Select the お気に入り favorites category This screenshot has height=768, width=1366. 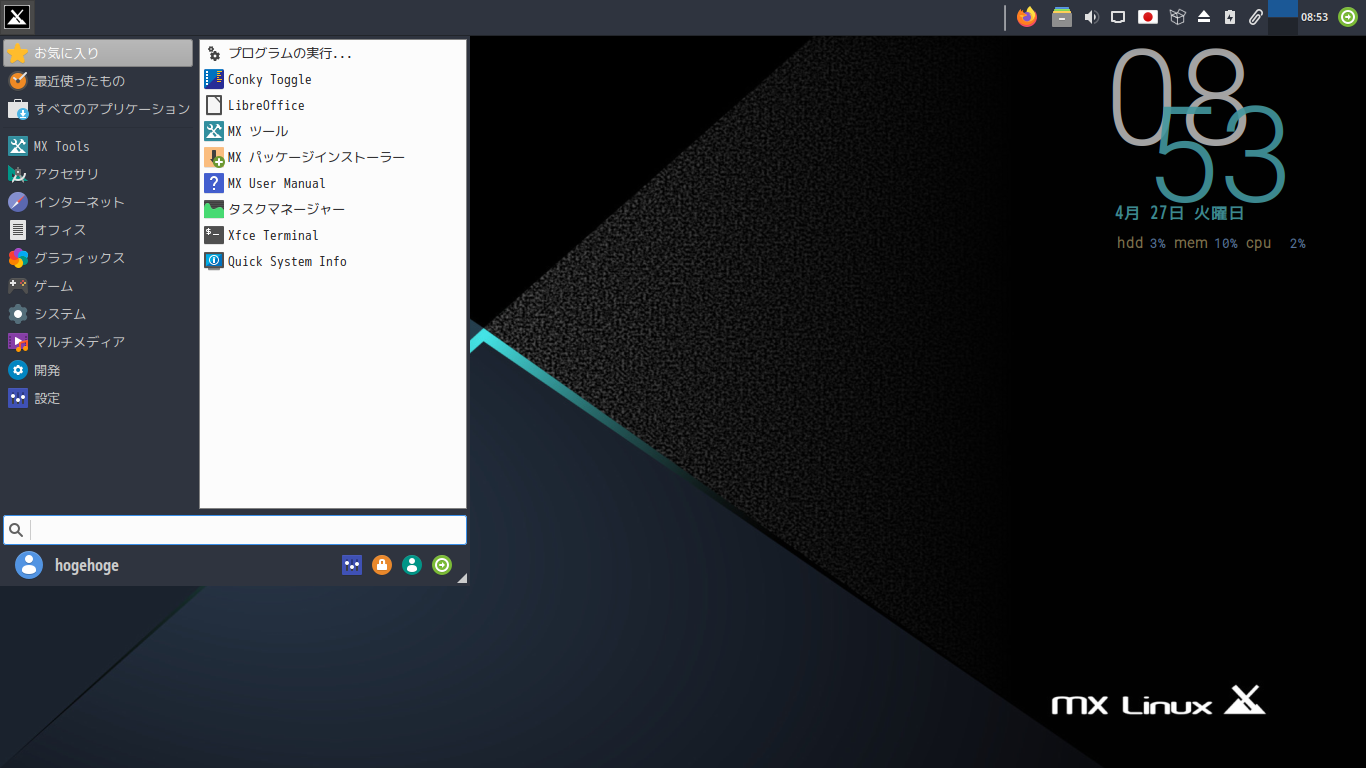98,53
